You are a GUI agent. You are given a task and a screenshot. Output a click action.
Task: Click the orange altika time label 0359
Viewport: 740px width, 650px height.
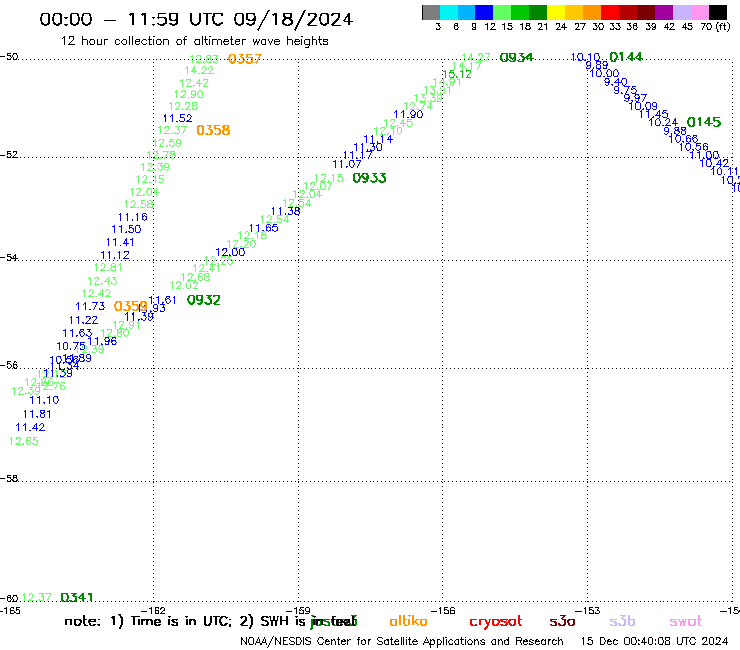pyautogui.click(x=131, y=306)
